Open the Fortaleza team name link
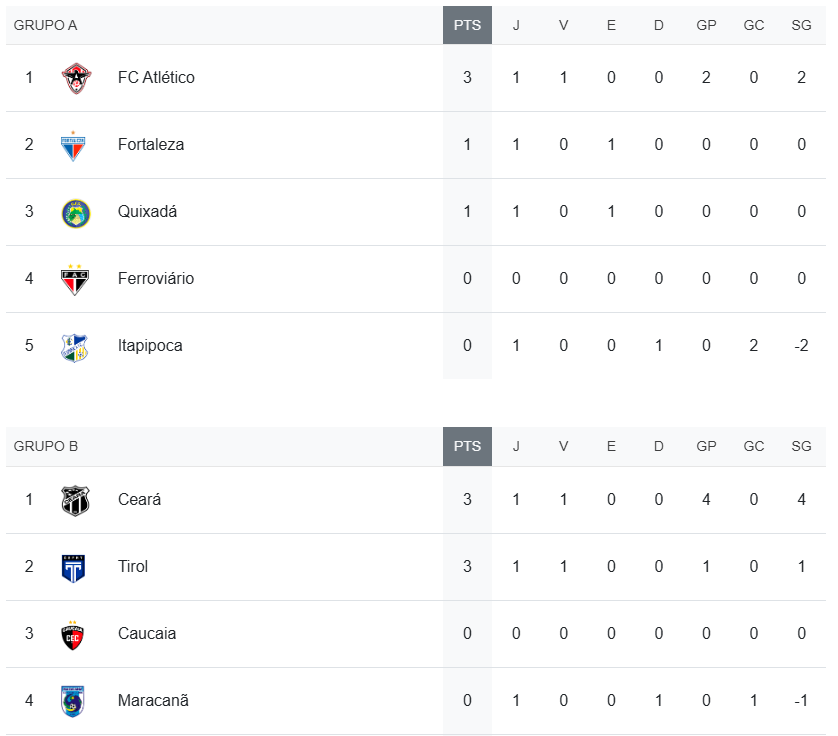838x736 pixels. [x=151, y=145]
